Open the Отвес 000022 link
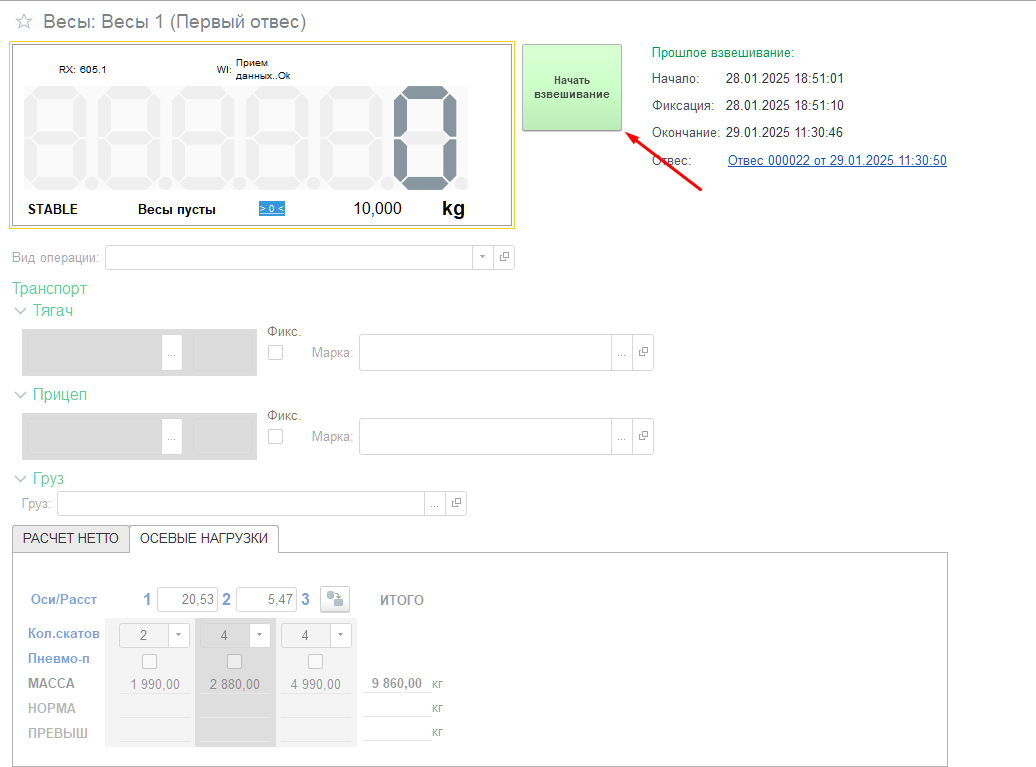Screen dimensions: 1036x767 click(837, 160)
